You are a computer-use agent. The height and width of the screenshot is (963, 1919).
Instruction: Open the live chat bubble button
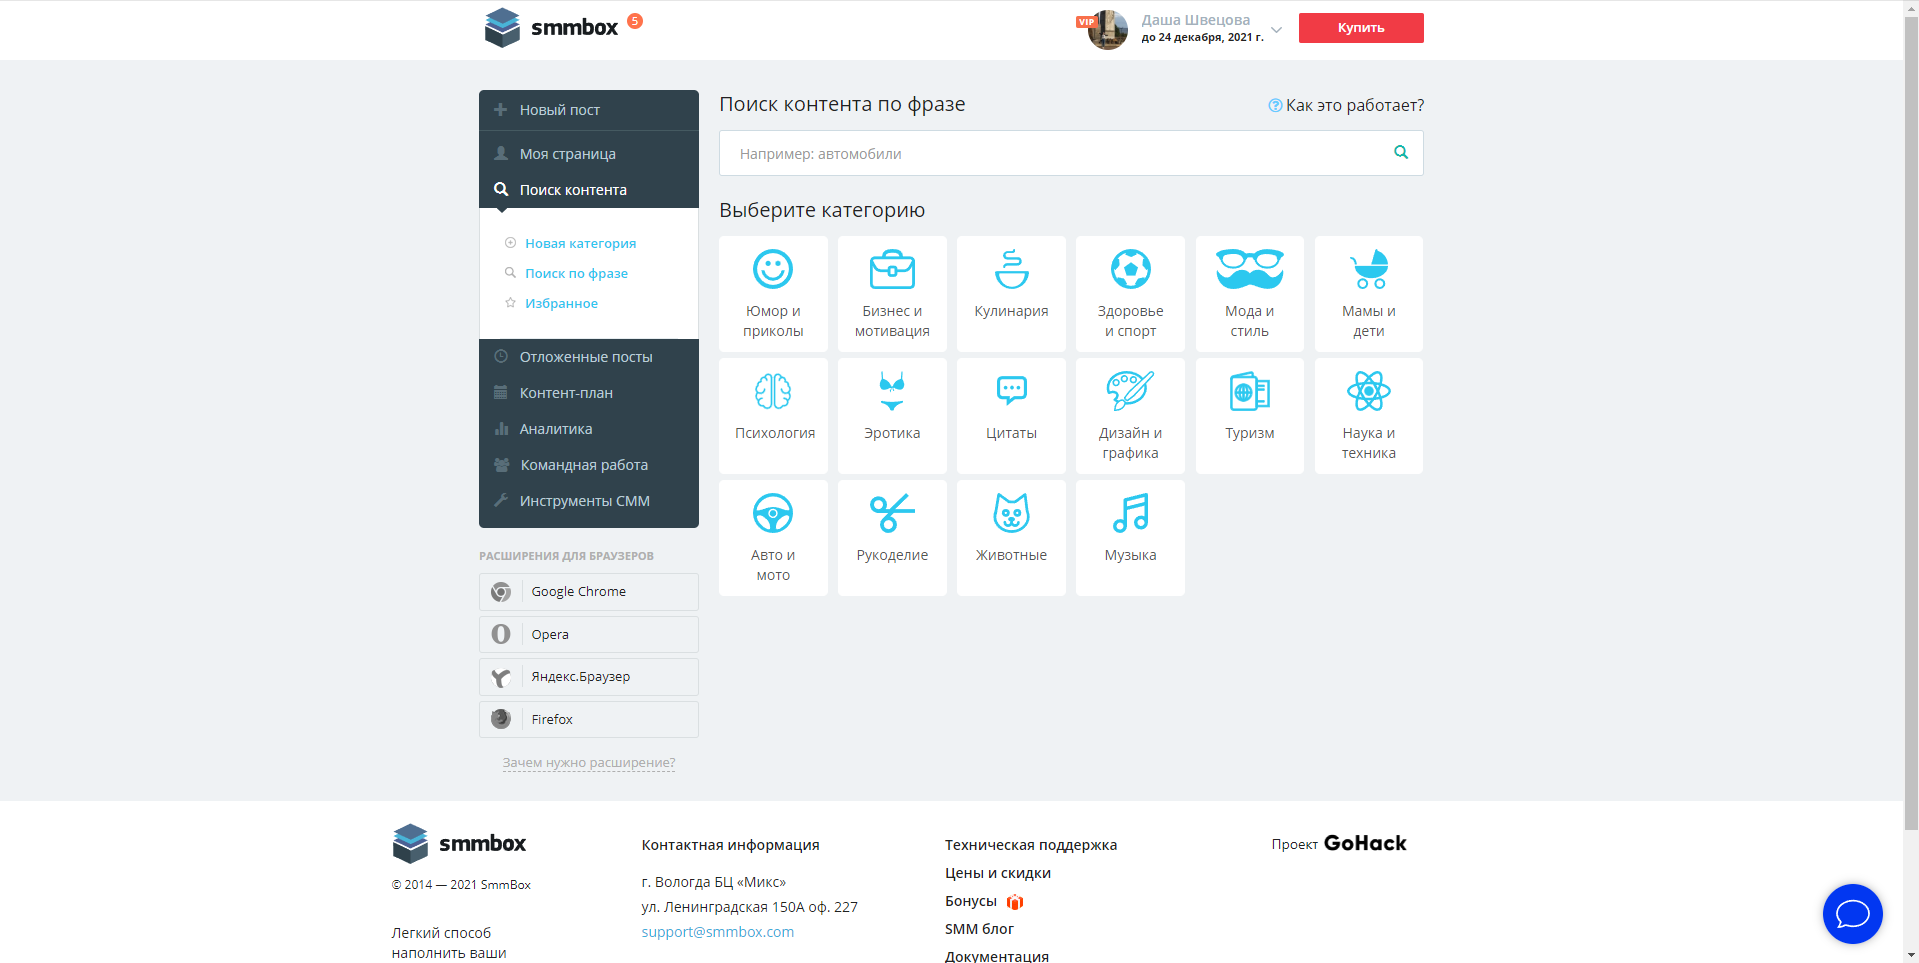coord(1852,914)
